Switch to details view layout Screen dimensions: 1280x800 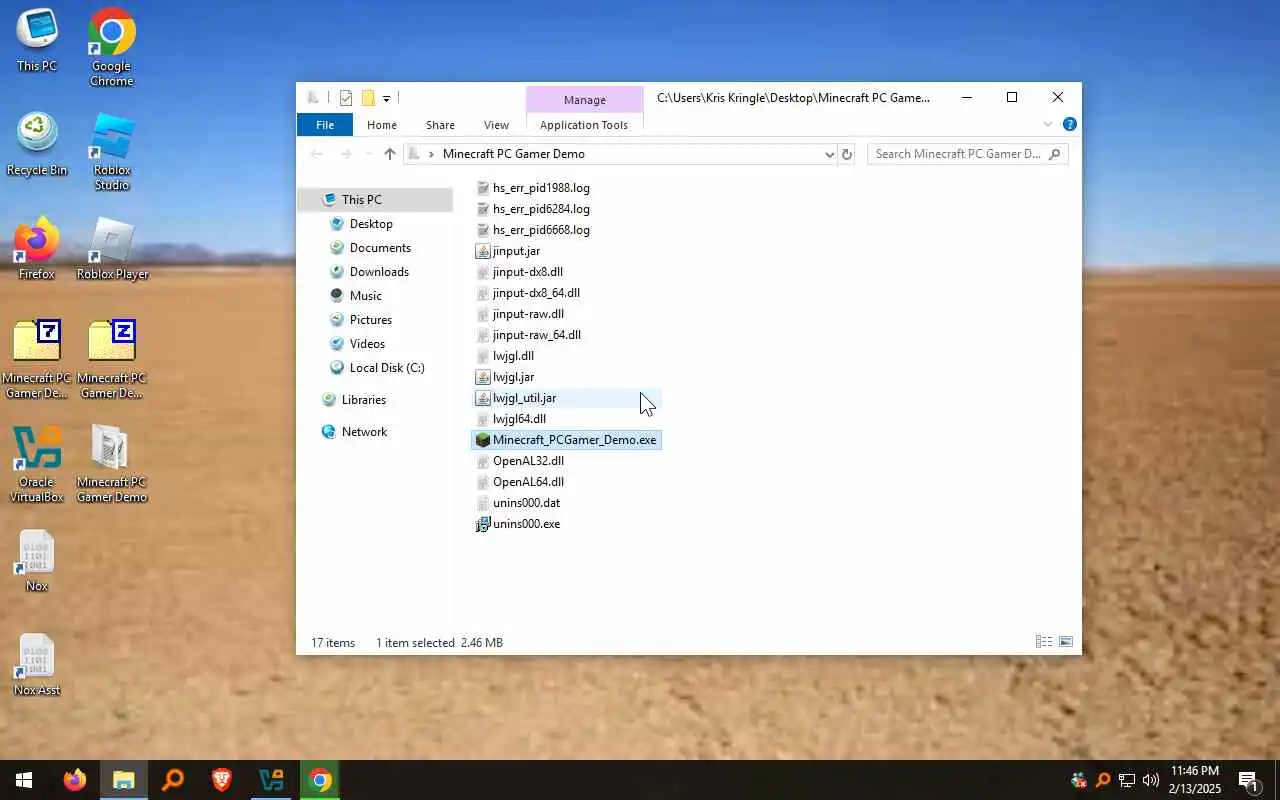point(1043,642)
